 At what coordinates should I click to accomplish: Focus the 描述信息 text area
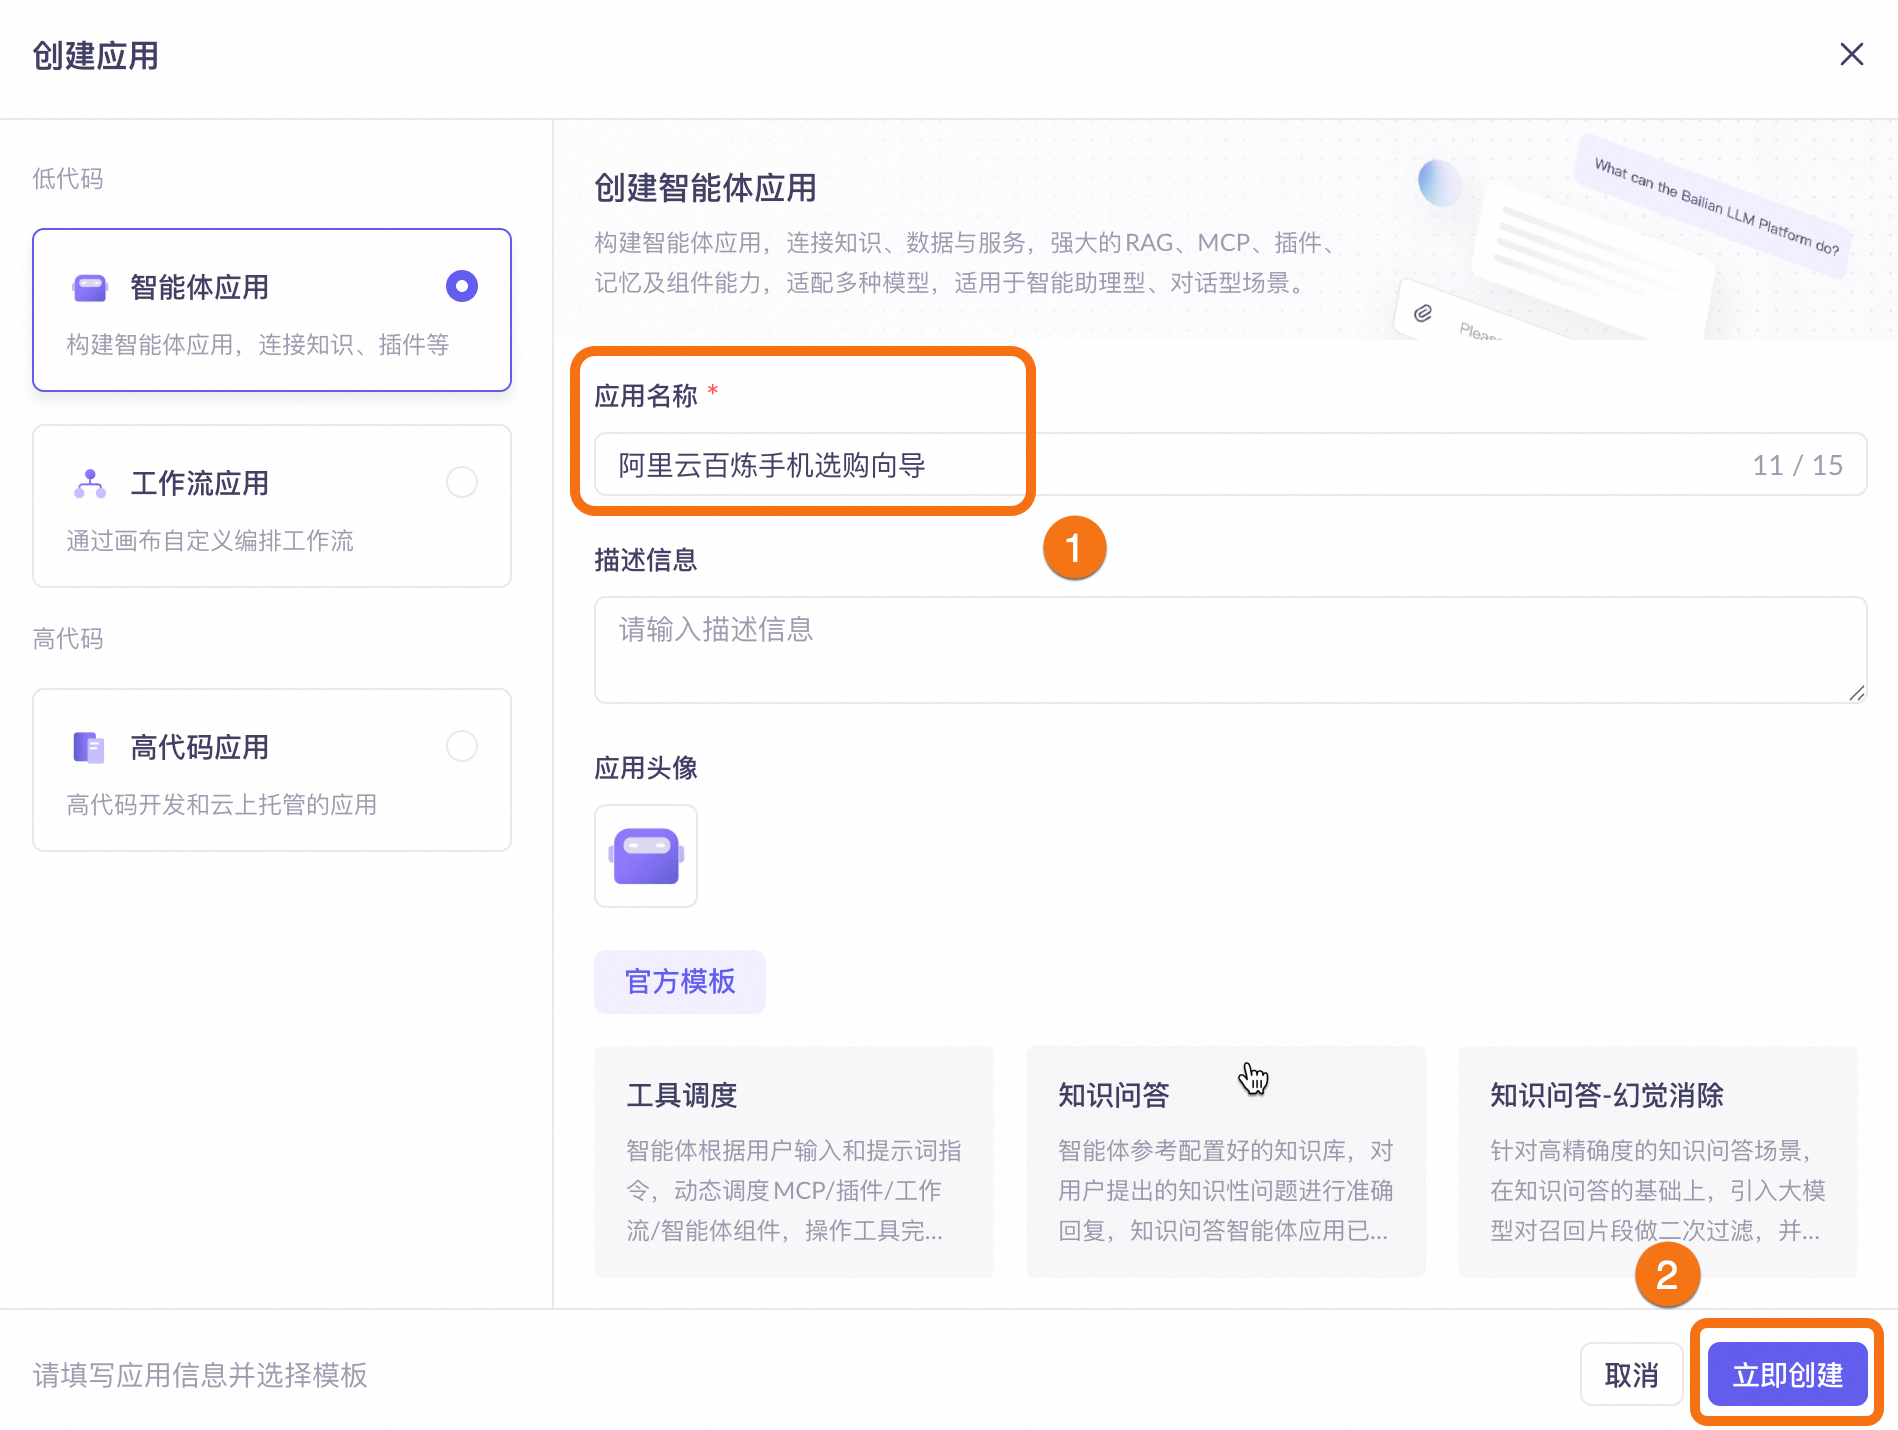coord(1230,650)
